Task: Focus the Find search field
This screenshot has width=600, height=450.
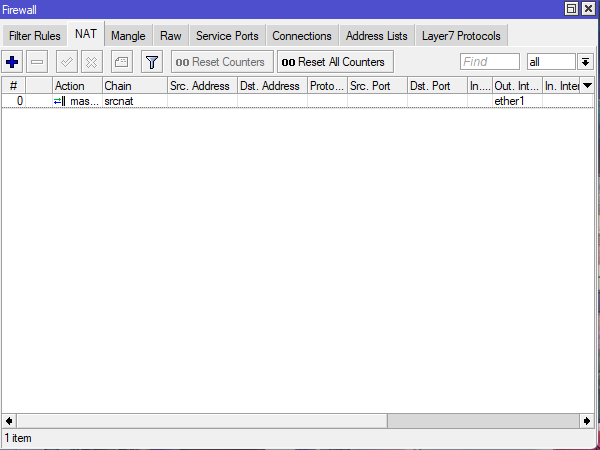Action: pos(490,62)
